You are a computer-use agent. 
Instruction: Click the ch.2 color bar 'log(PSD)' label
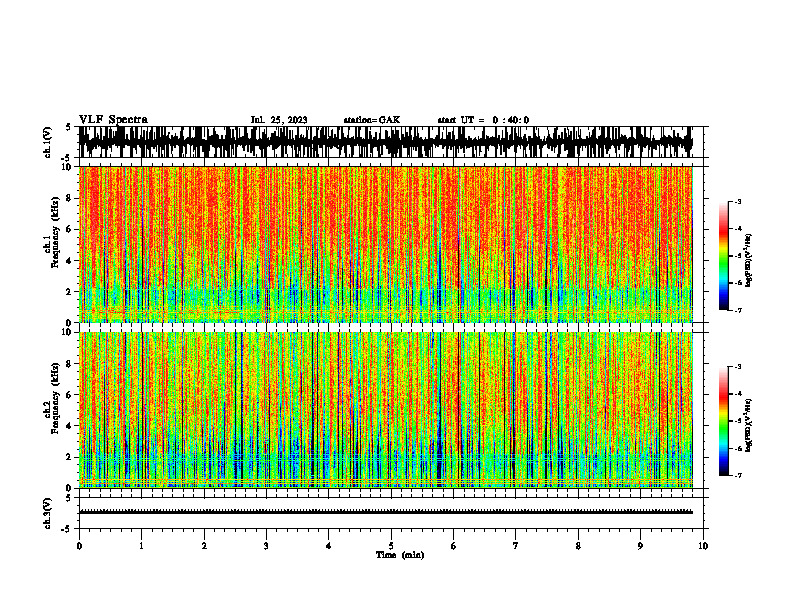pos(749,425)
